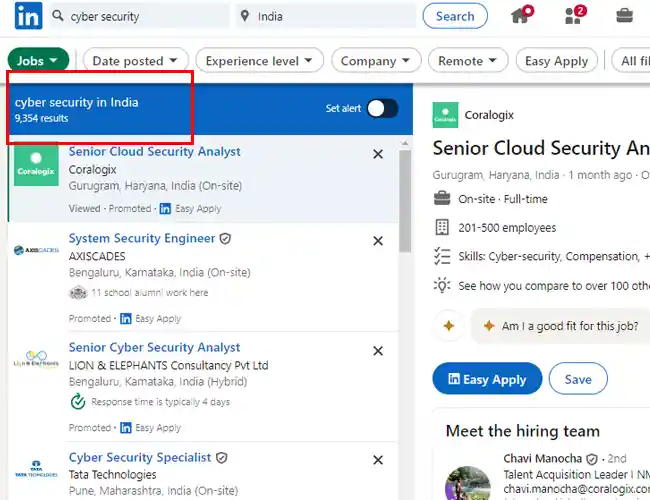The height and width of the screenshot is (500, 650).
Task: Open the Company filter dropdown
Action: (376, 61)
